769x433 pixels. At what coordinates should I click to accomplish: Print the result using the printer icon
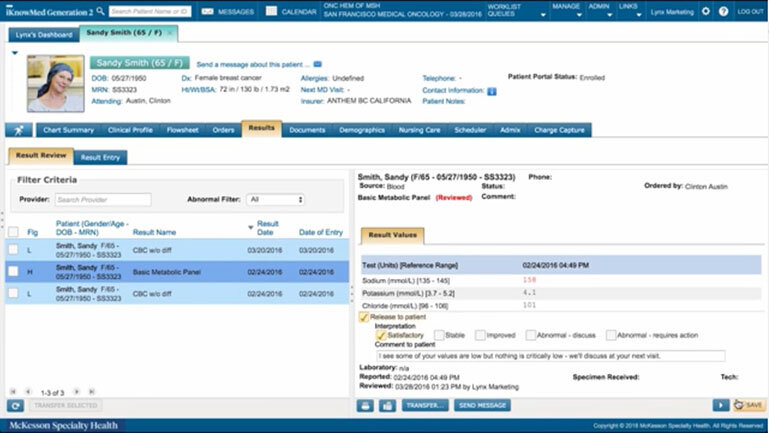coord(366,405)
